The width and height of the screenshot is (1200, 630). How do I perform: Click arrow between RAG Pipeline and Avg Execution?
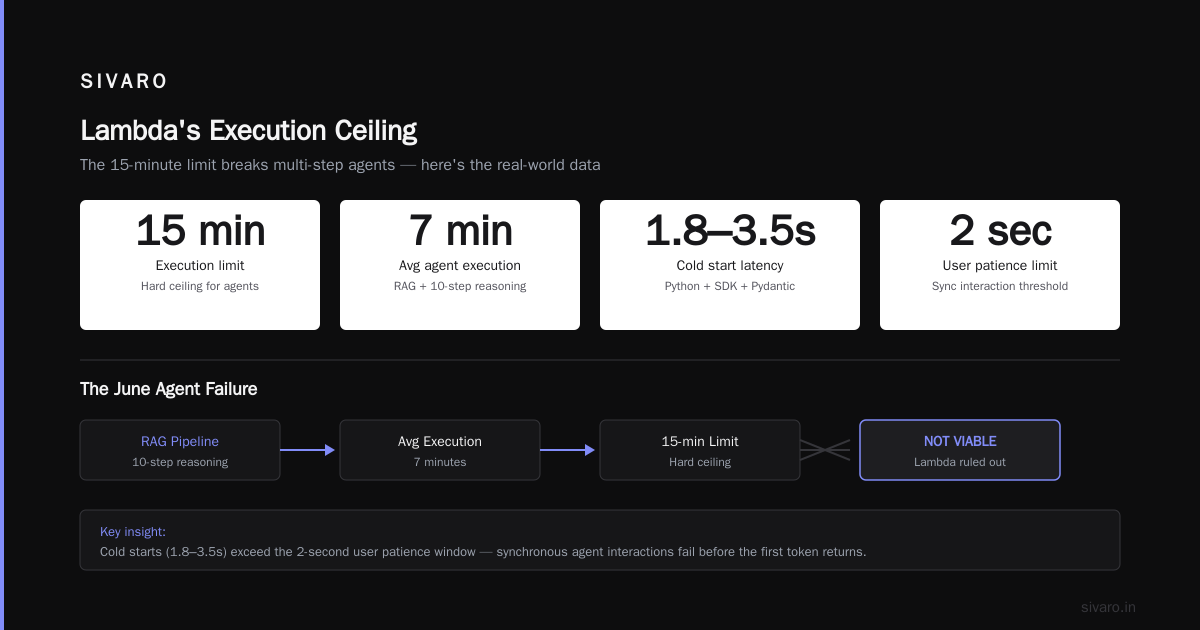(308, 450)
